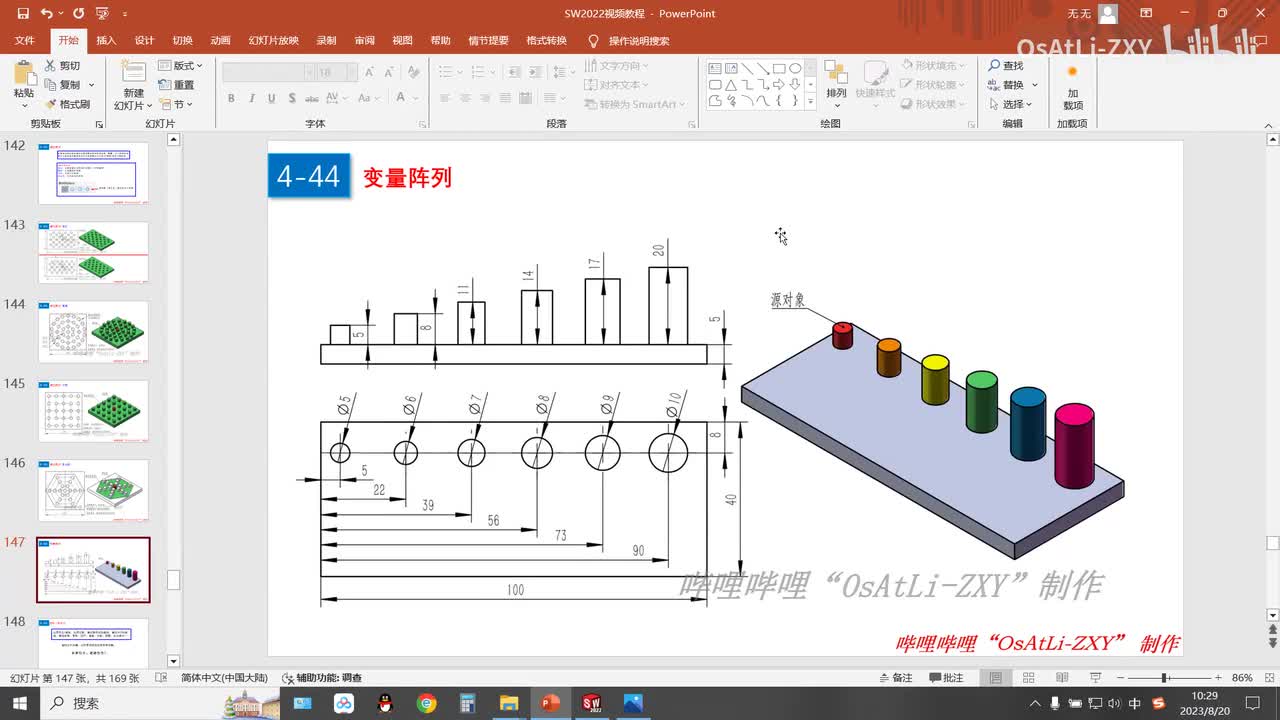Click the zoom level 86%
Screen dimensions: 1280x720
pyautogui.click(x=1242, y=677)
